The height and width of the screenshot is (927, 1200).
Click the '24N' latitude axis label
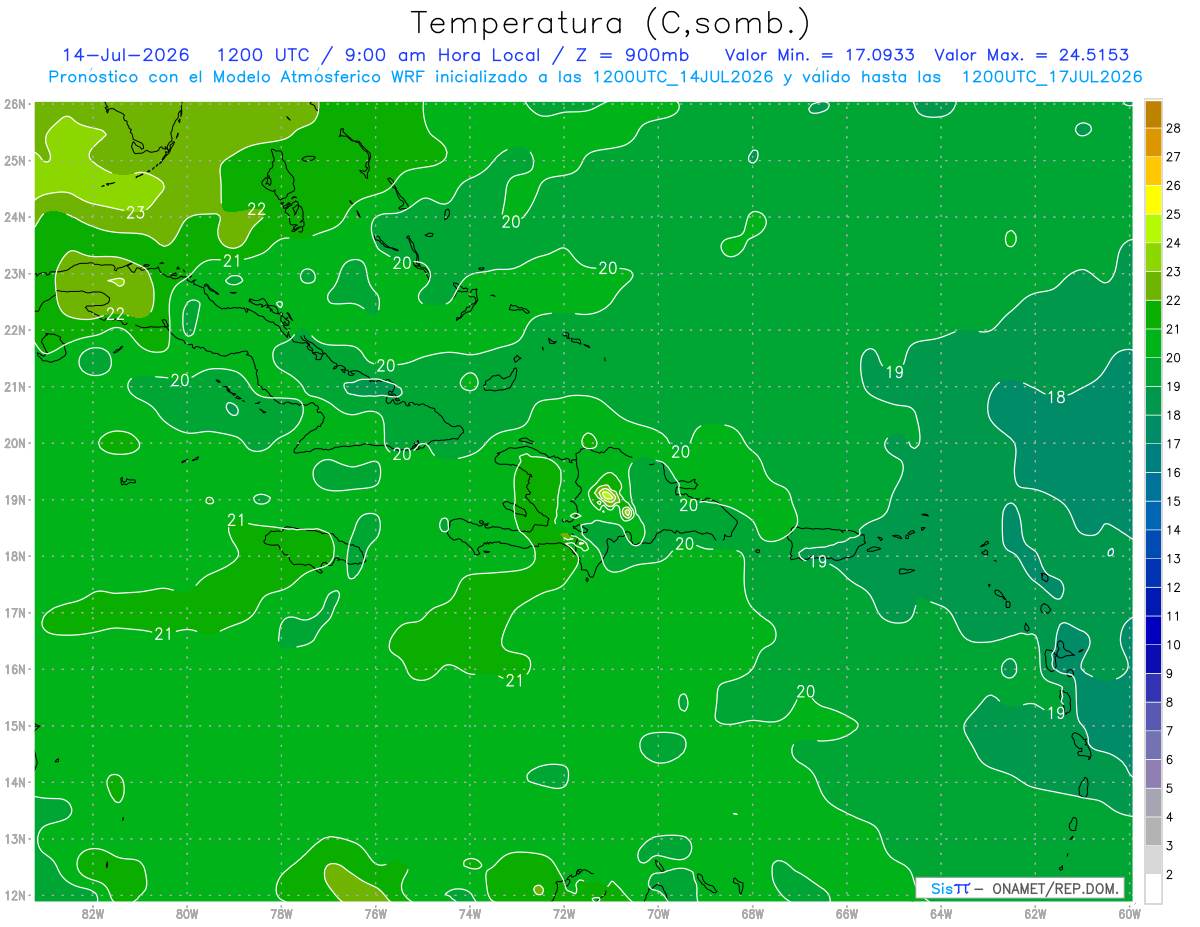click(14, 217)
